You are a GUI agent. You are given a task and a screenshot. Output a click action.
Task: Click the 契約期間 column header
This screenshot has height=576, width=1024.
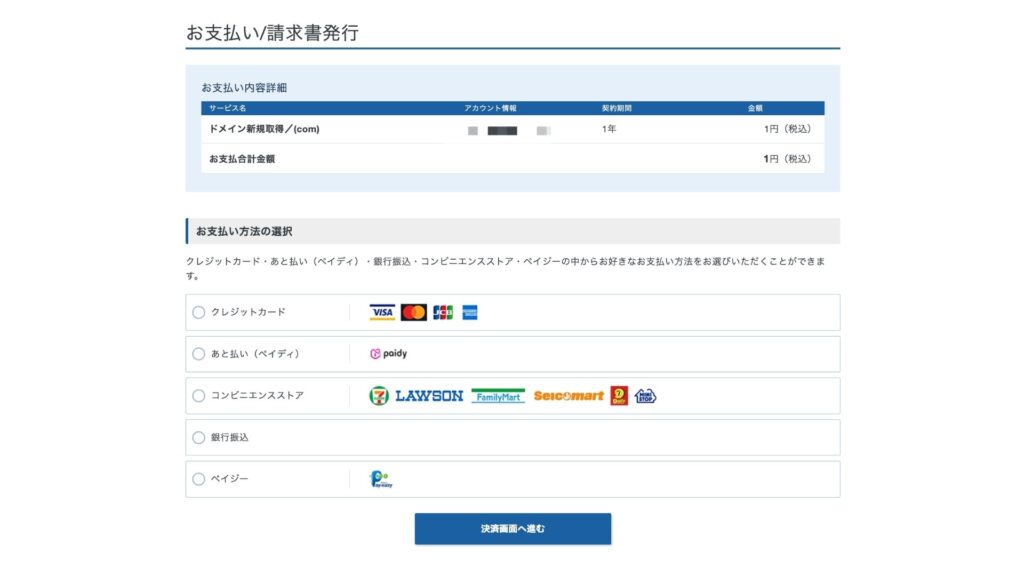pos(616,108)
